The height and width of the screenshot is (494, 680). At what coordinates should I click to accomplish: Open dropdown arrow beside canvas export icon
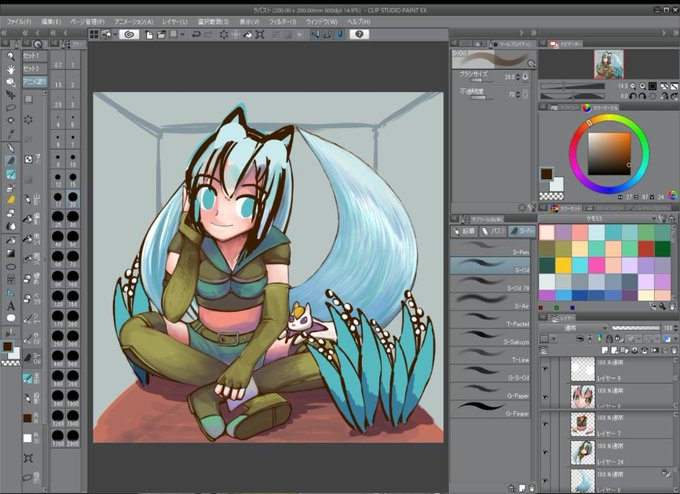(115, 35)
